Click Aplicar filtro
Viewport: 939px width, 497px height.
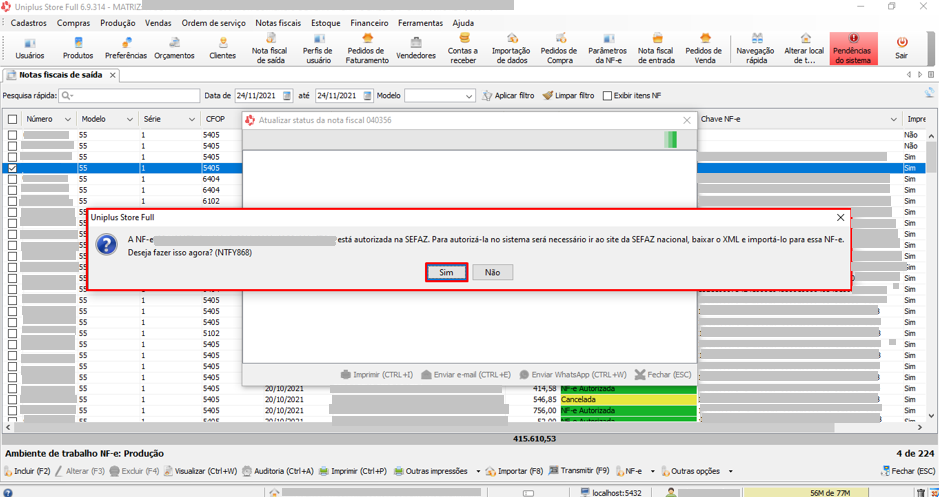click(x=508, y=96)
